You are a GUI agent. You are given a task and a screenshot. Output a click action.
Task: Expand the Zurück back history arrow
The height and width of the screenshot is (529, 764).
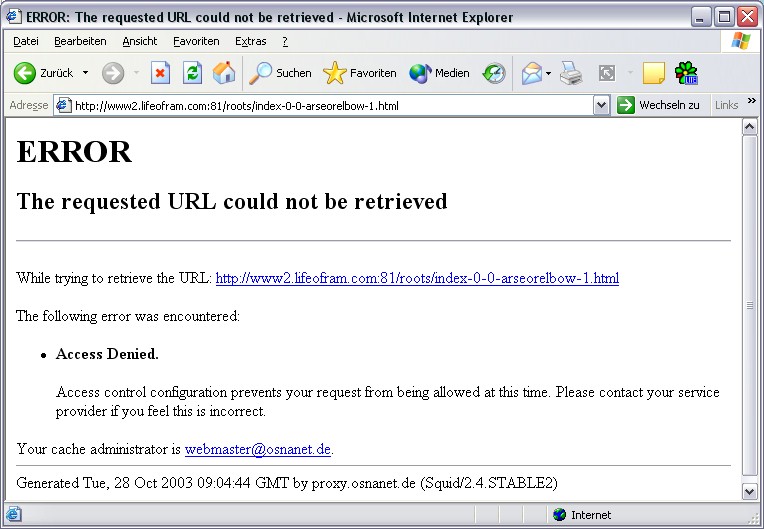point(86,73)
